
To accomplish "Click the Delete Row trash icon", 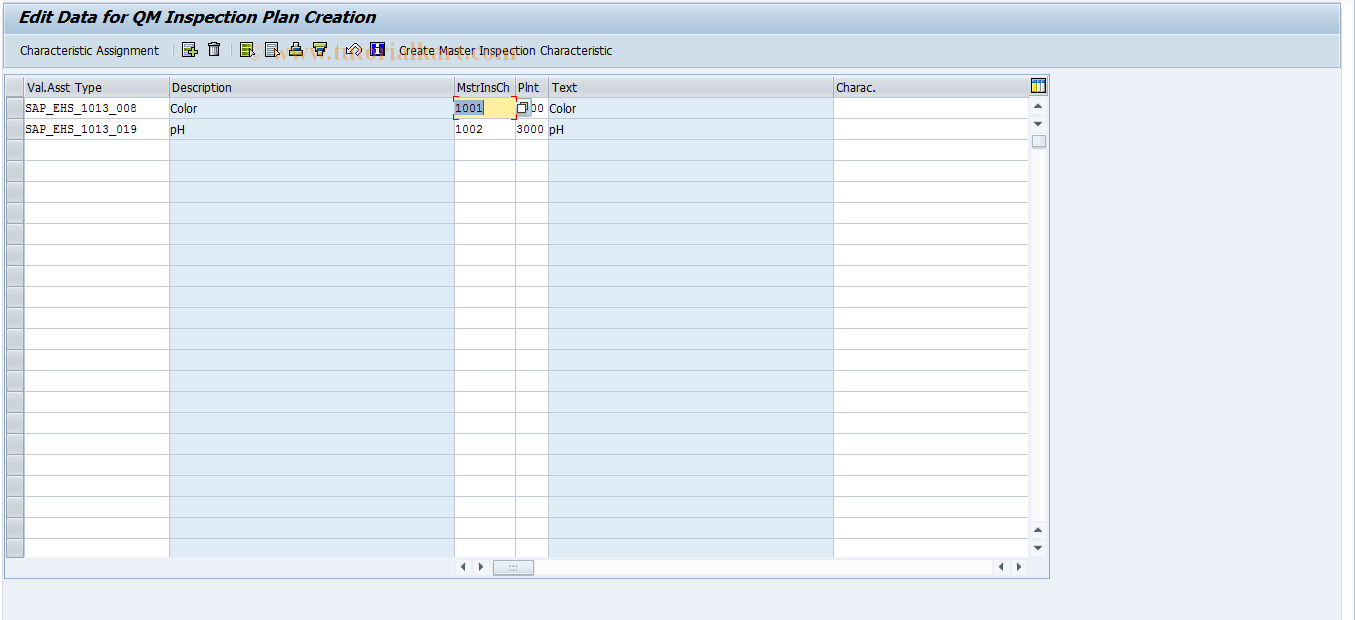I will [214, 49].
